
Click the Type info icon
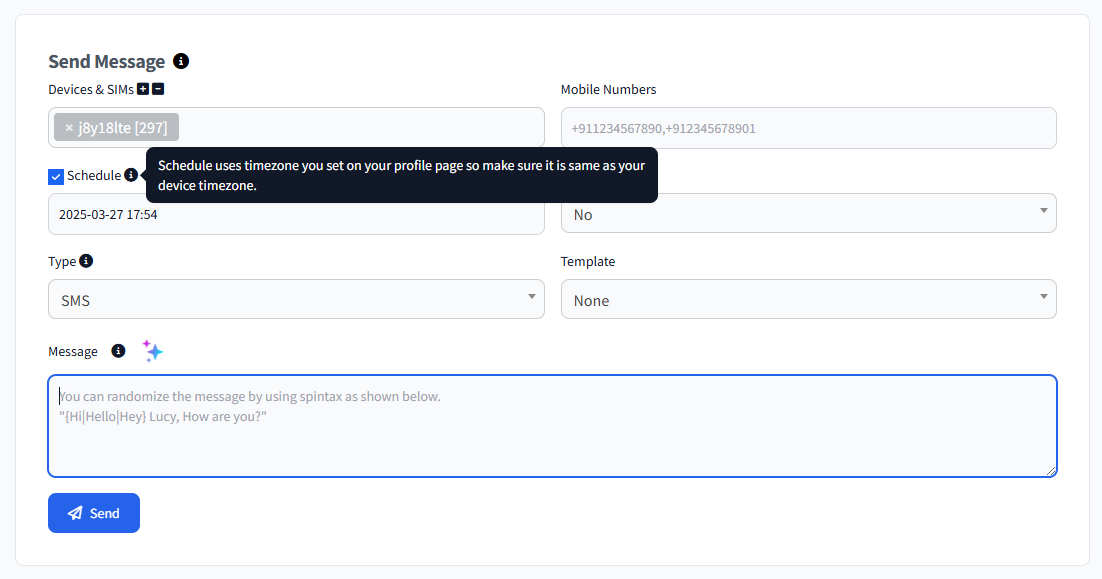[x=85, y=260]
